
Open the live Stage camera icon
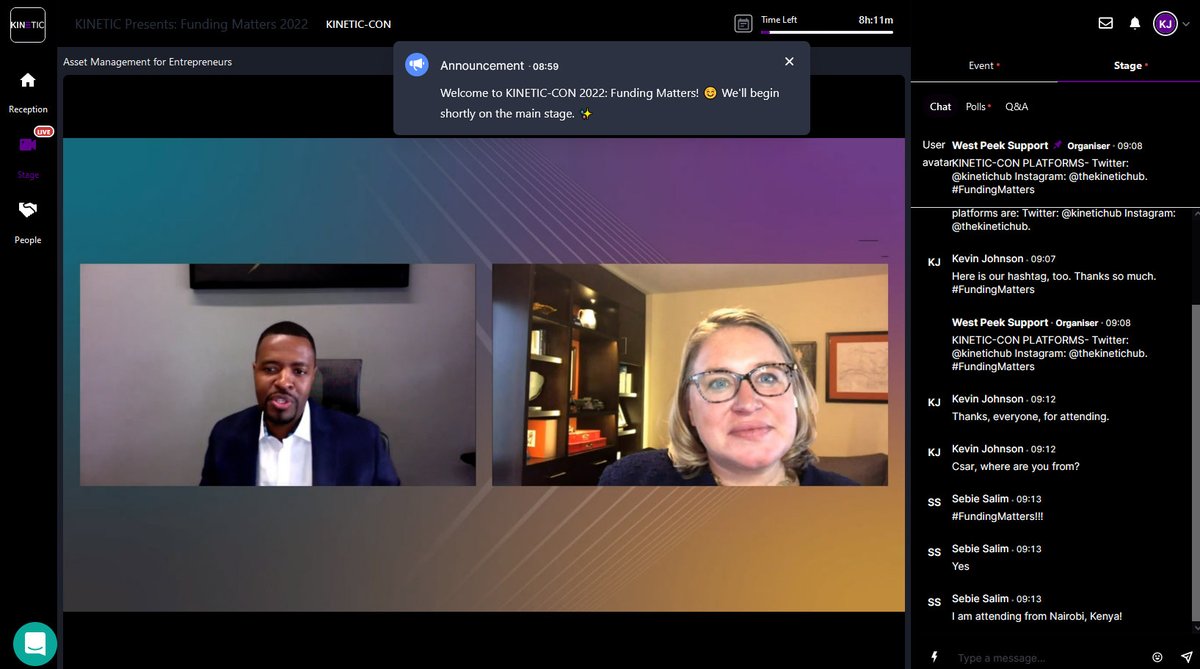(x=28, y=145)
